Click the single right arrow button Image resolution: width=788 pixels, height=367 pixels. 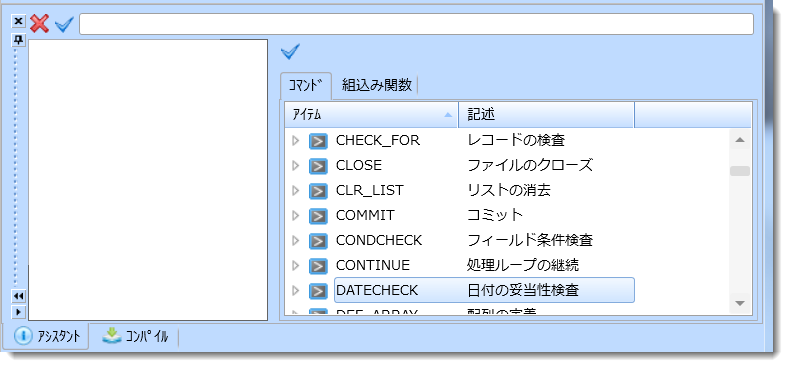pos(19,312)
